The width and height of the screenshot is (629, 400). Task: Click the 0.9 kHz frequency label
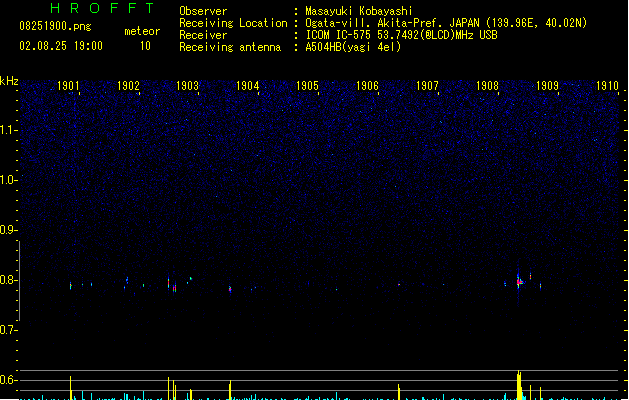click(x=8, y=230)
